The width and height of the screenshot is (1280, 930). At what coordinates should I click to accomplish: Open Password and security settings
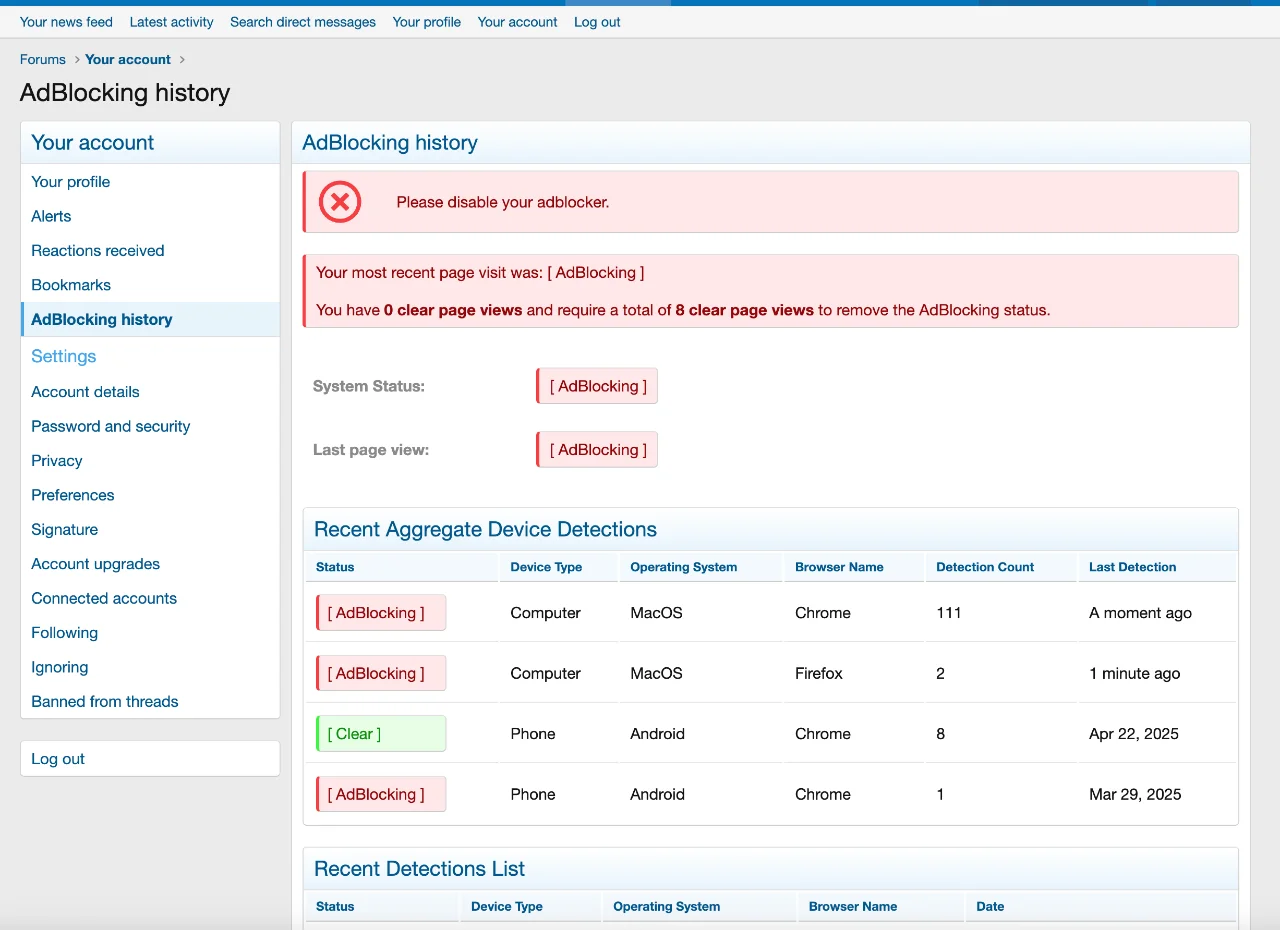tap(110, 426)
